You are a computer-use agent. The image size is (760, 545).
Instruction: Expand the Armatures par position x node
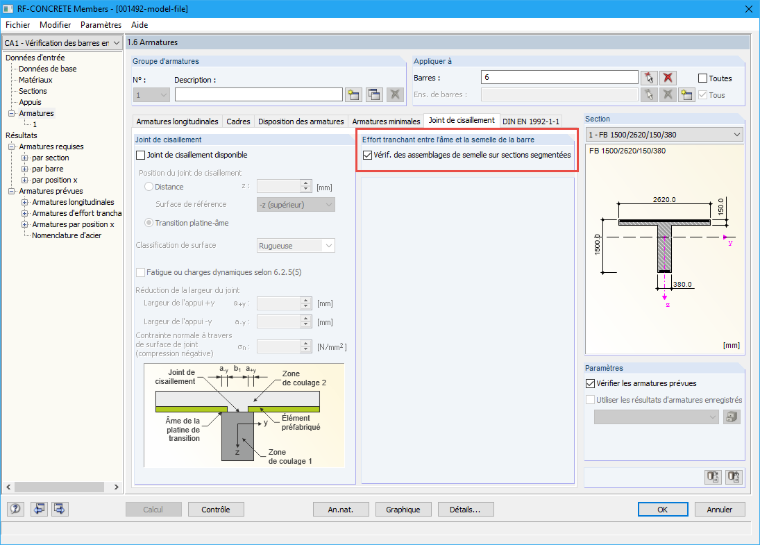tap(24, 224)
